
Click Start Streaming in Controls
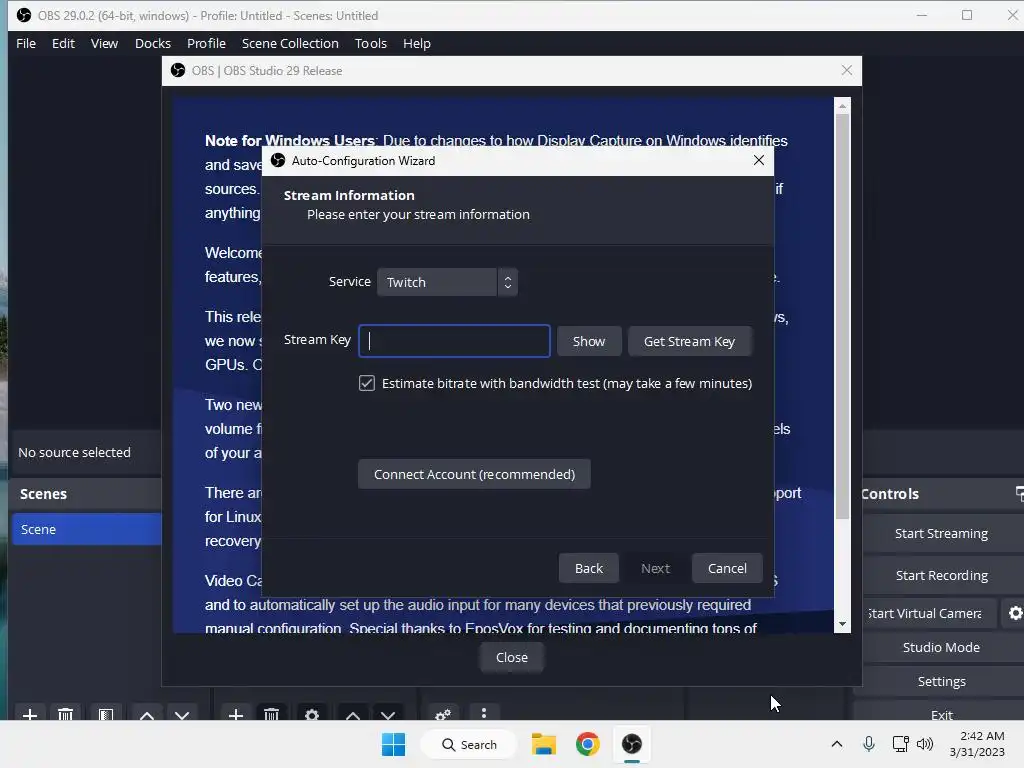[941, 534]
